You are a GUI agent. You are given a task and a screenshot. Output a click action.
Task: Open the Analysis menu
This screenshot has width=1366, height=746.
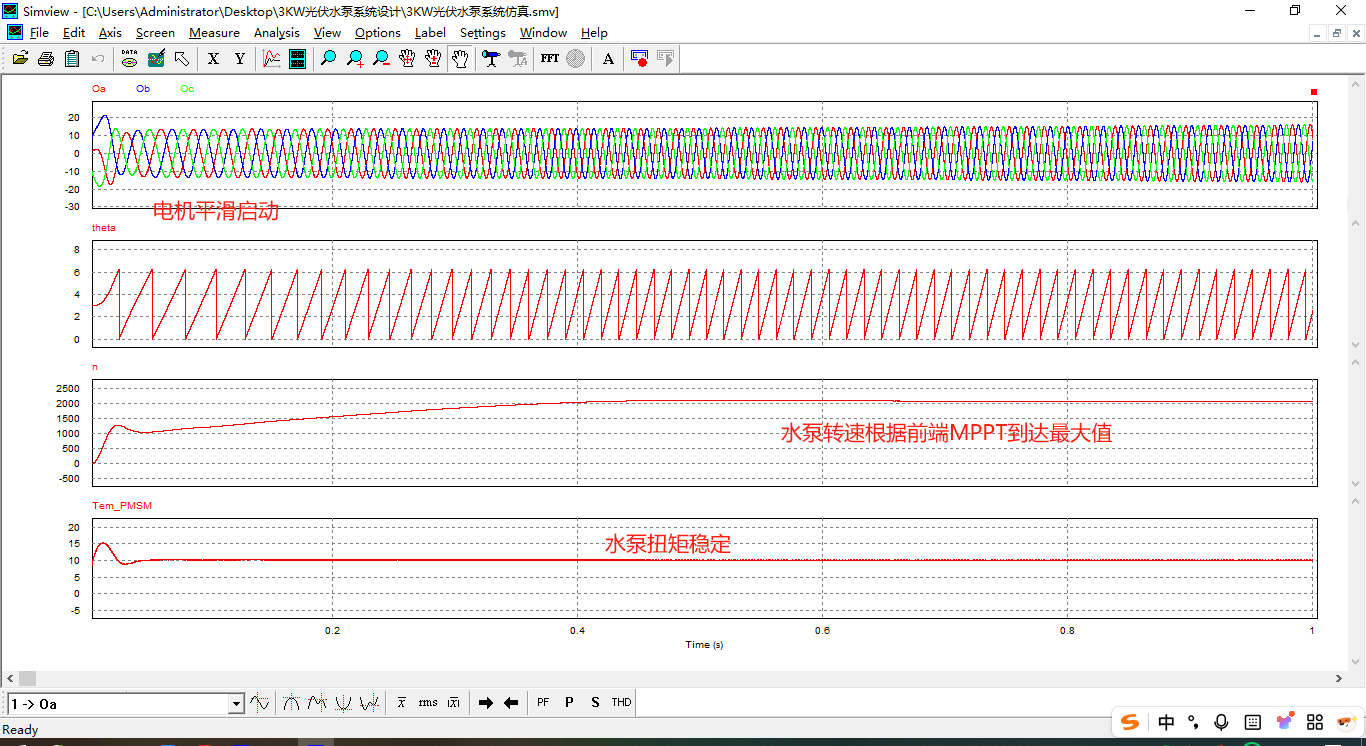276,33
